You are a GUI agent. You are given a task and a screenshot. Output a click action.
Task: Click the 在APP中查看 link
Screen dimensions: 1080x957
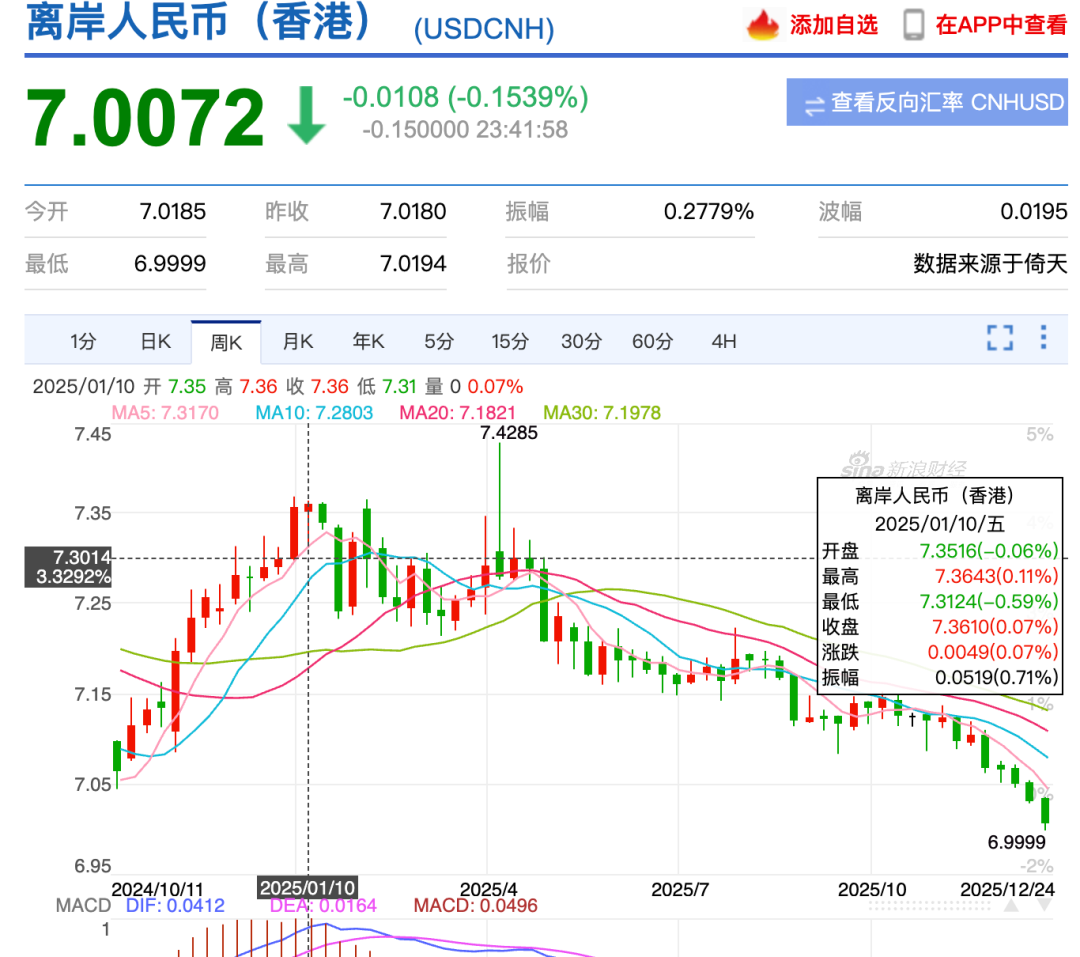tap(1001, 25)
